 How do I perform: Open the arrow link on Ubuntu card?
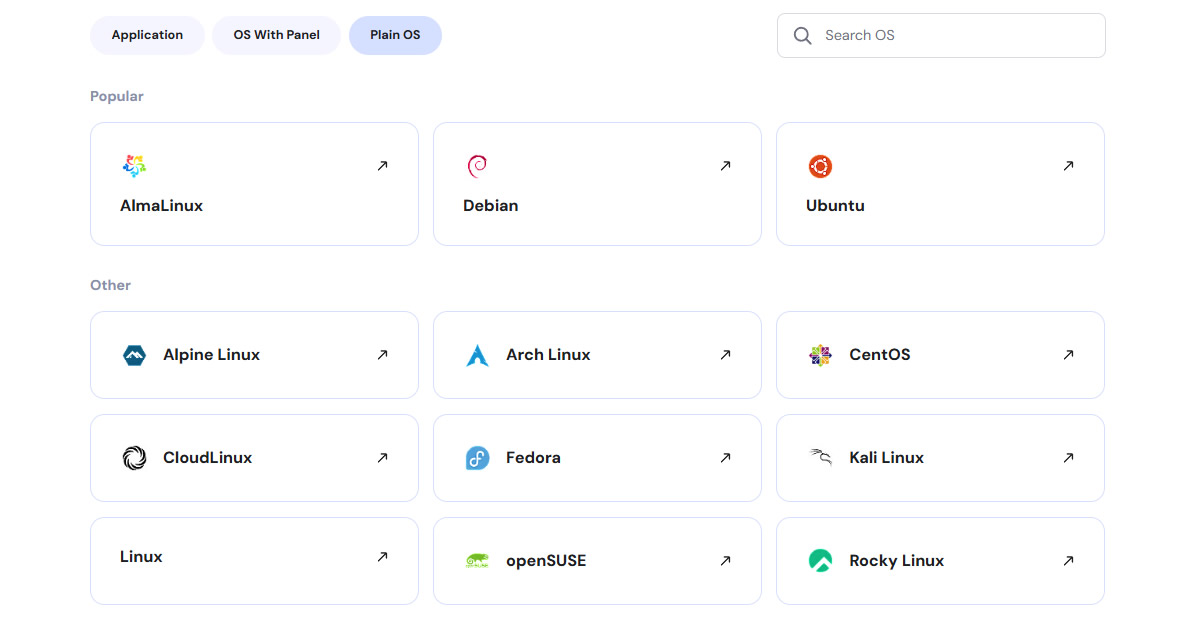coord(1068,166)
